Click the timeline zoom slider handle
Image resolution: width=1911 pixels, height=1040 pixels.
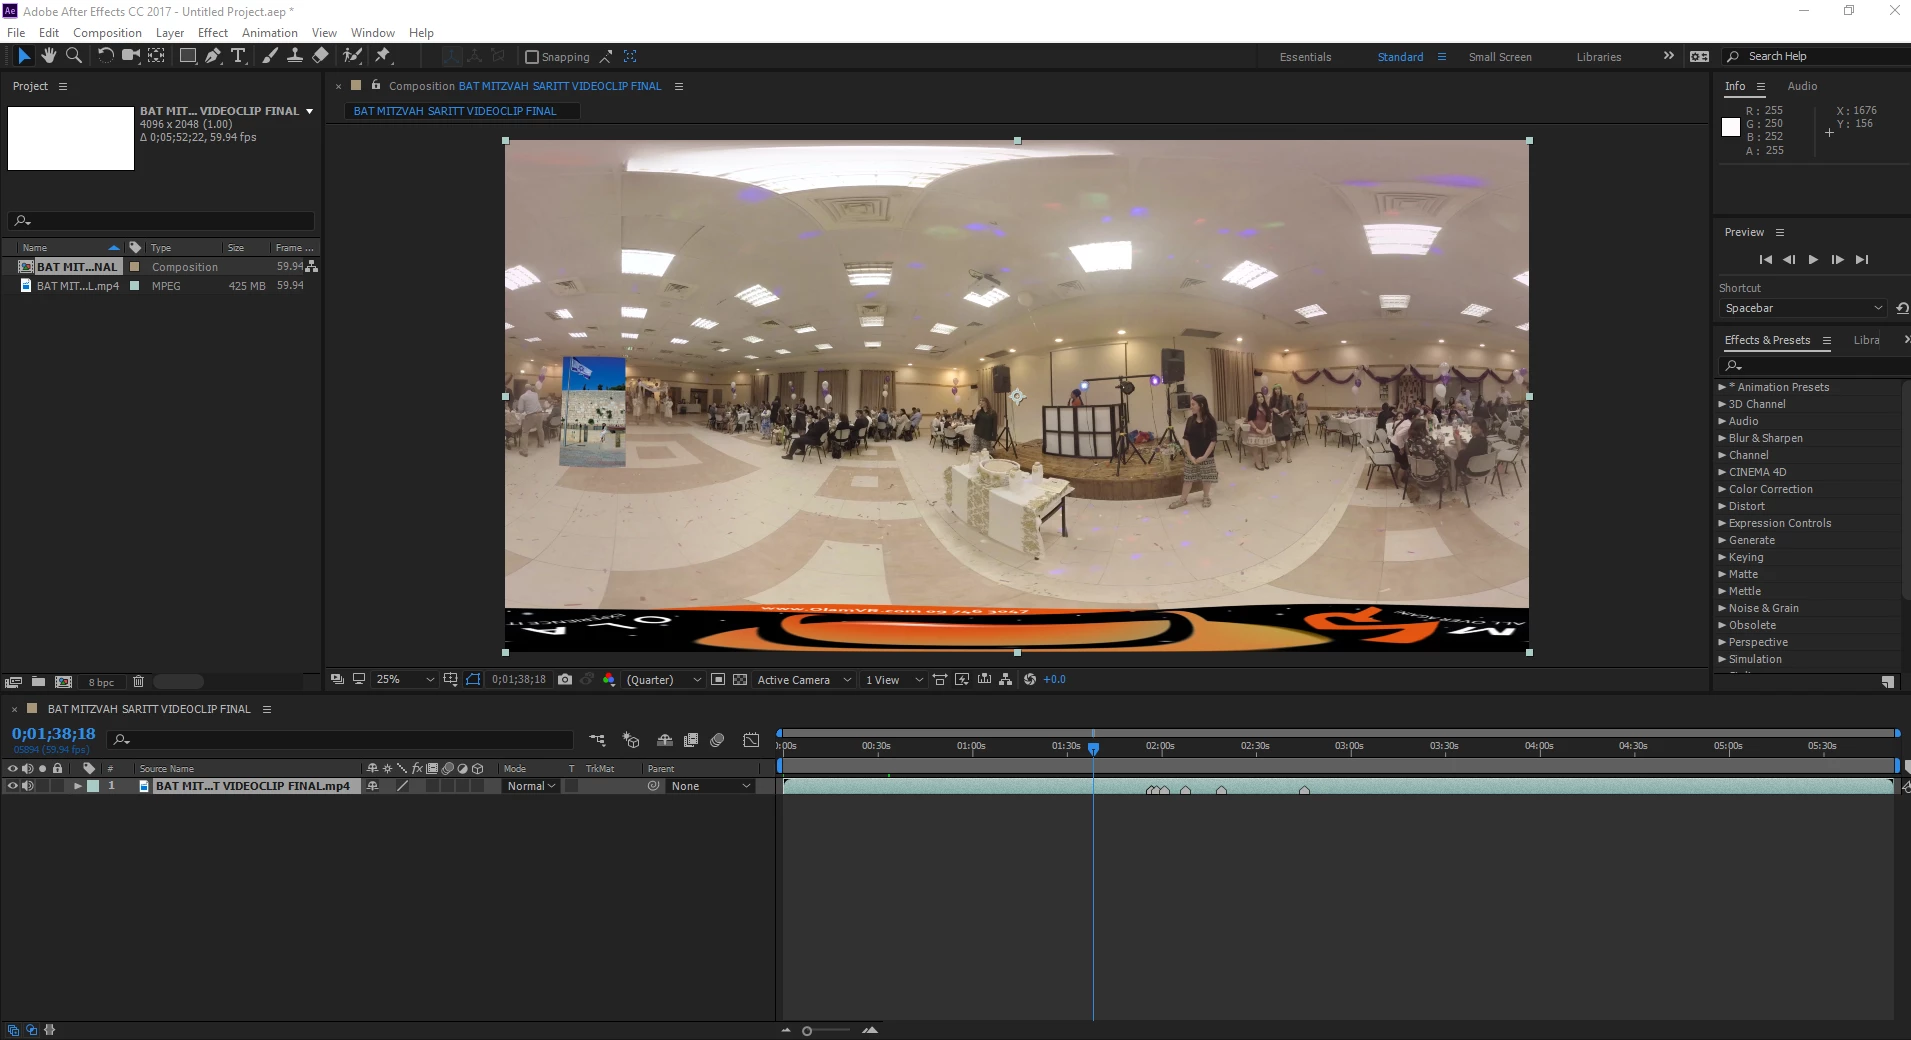click(x=807, y=1031)
